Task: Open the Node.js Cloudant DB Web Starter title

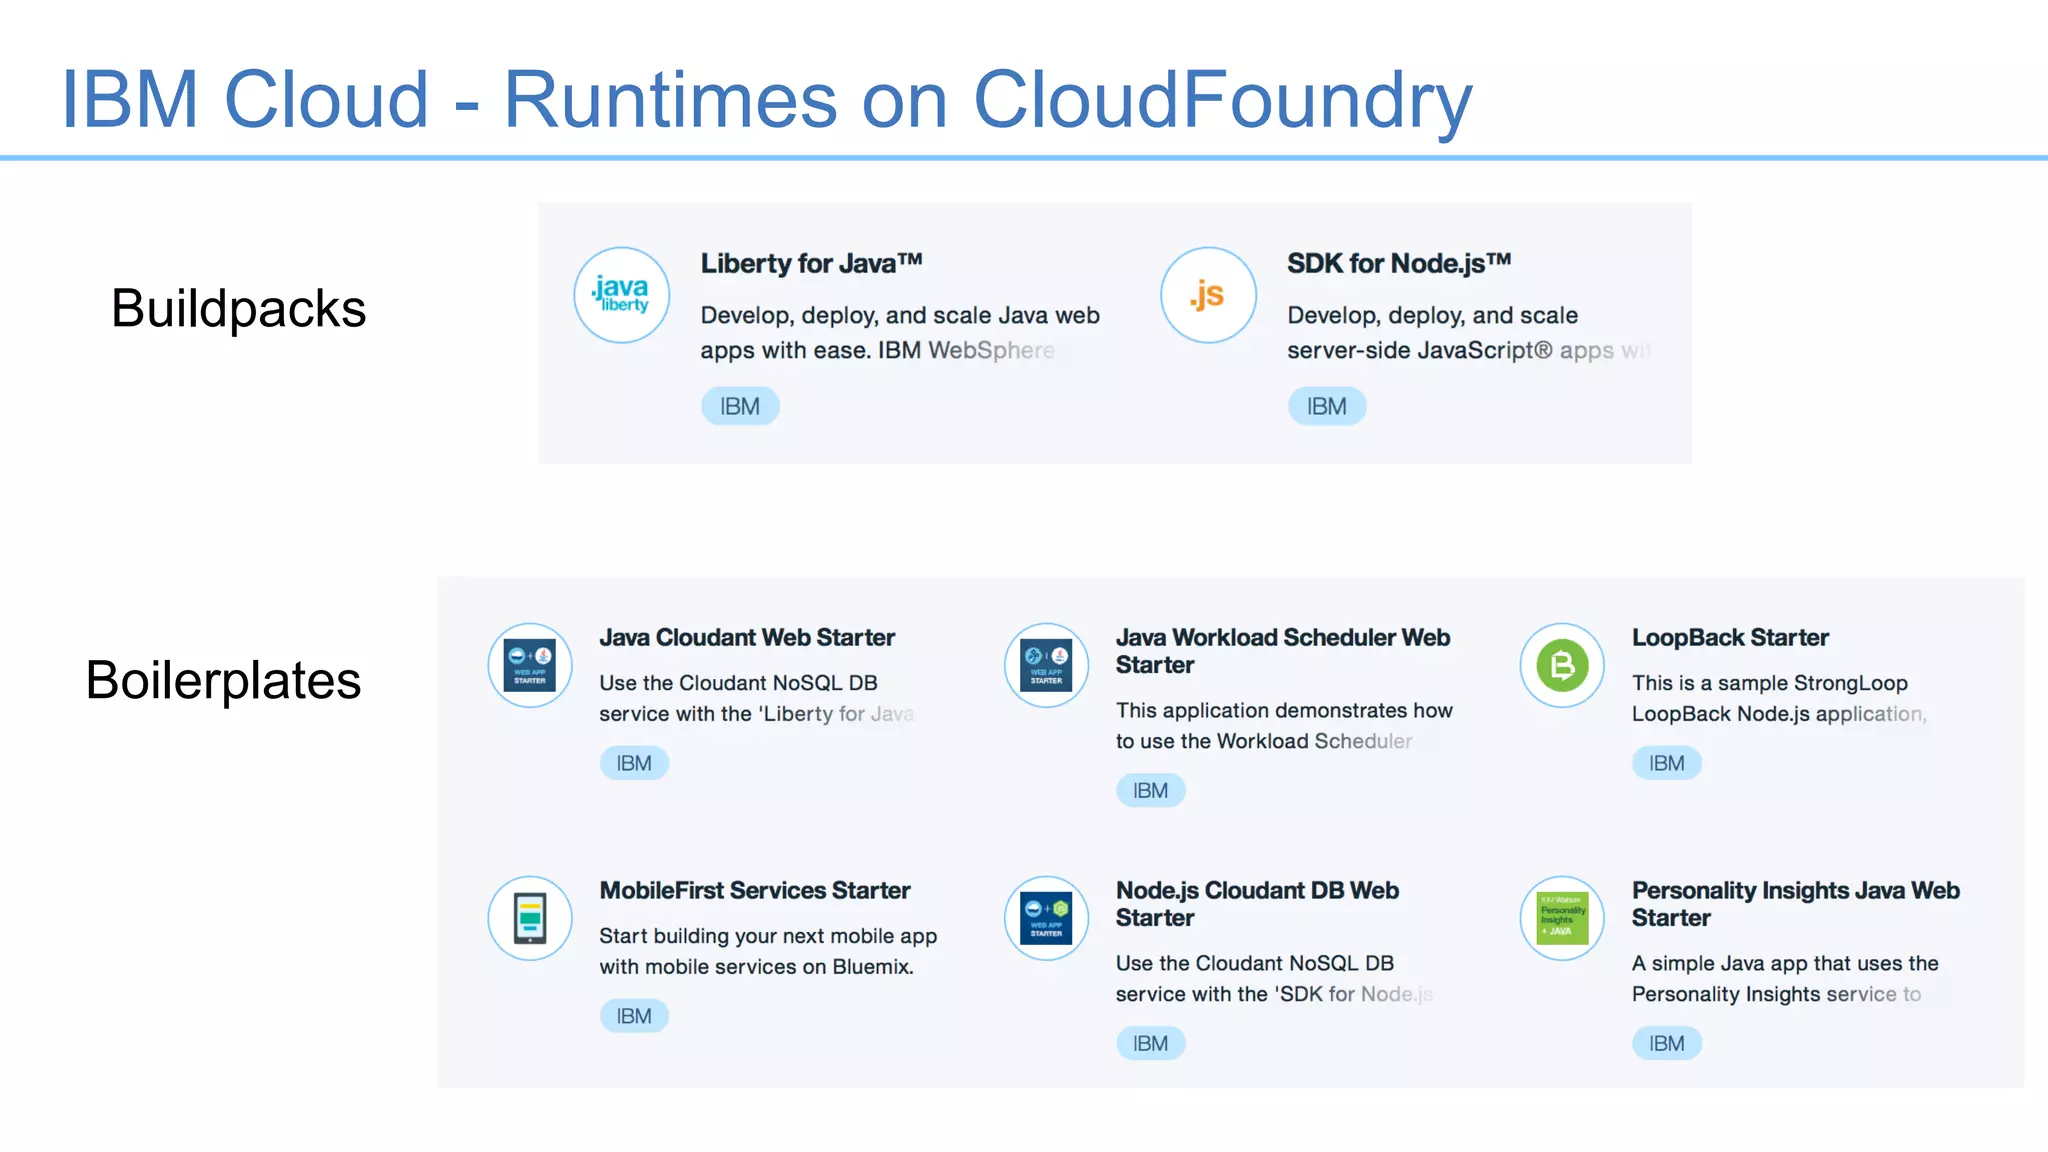Action: pos(1257,904)
